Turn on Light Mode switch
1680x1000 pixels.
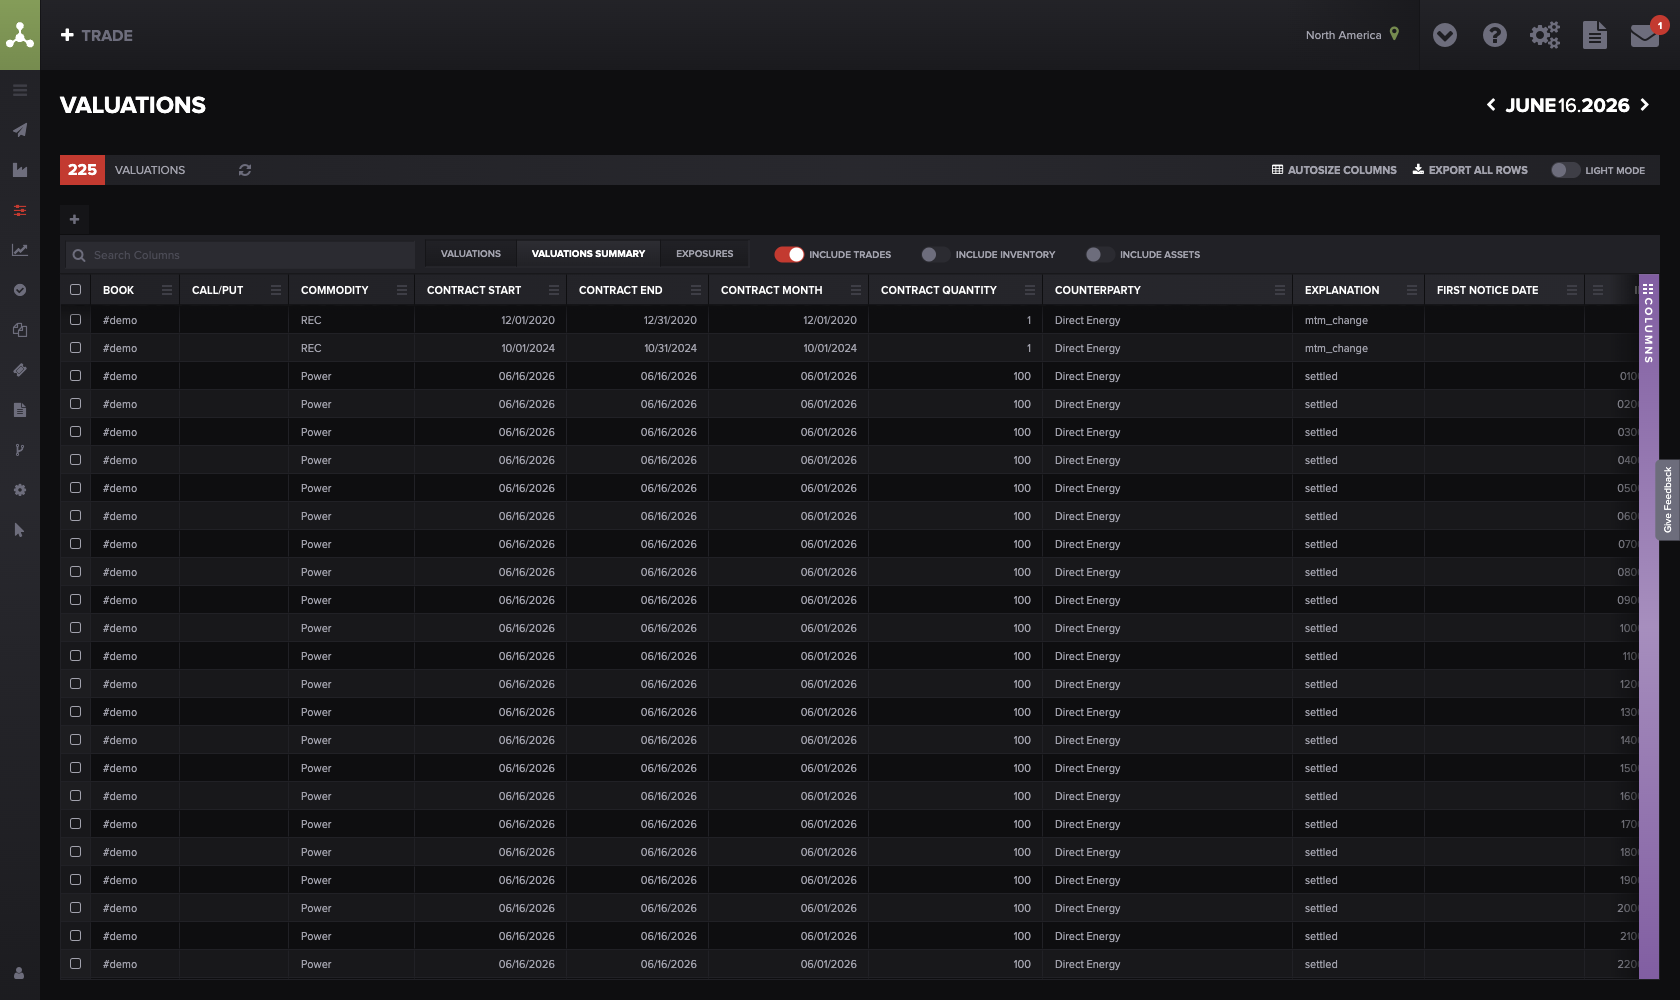coord(1565,170)
